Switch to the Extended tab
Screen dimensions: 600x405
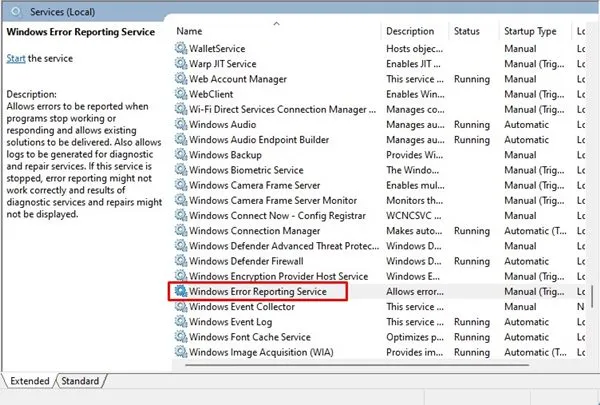click(x=29, y=381)
